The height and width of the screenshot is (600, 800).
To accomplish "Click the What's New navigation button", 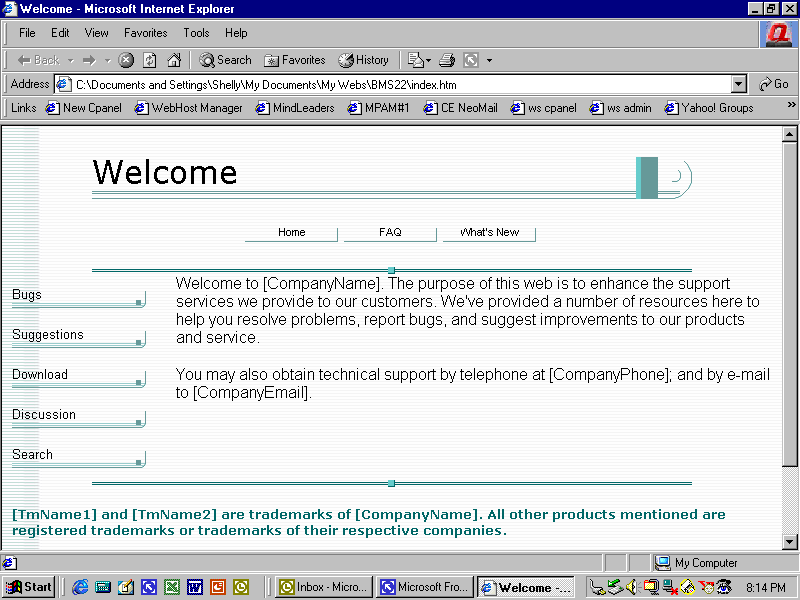I will [489, 233].
